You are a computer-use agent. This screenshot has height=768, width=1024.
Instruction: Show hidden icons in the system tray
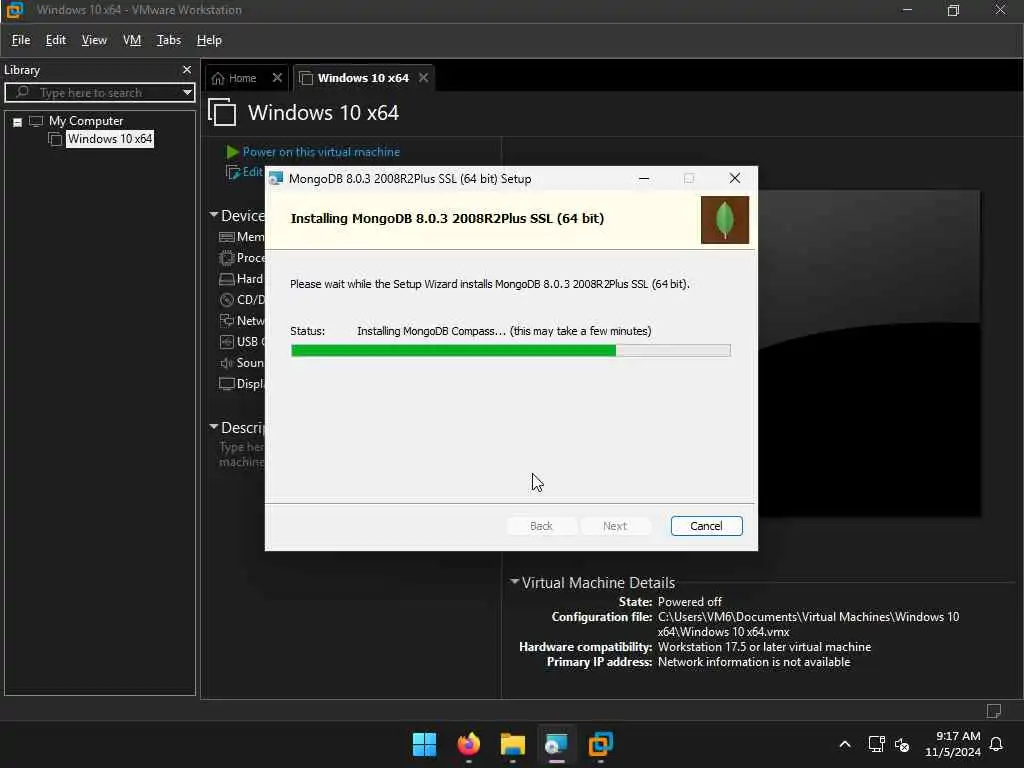pos(844,744)
